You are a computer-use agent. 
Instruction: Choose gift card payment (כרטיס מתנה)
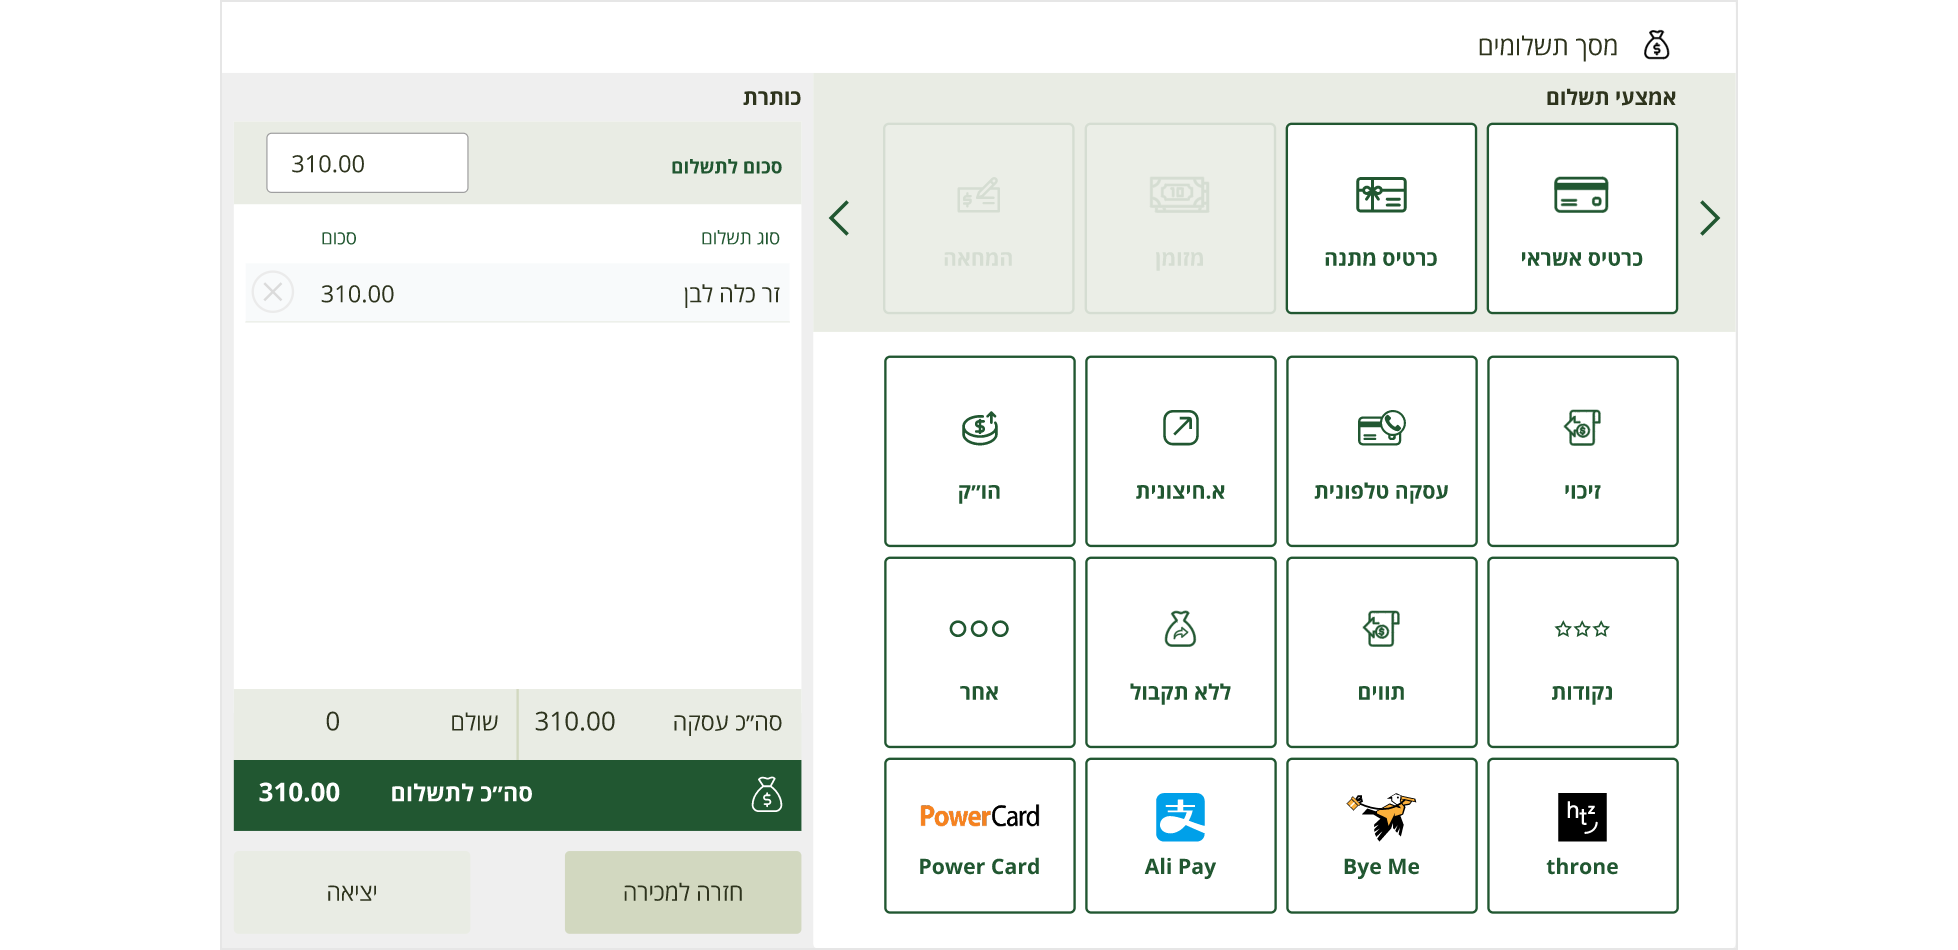[1380, 218]
